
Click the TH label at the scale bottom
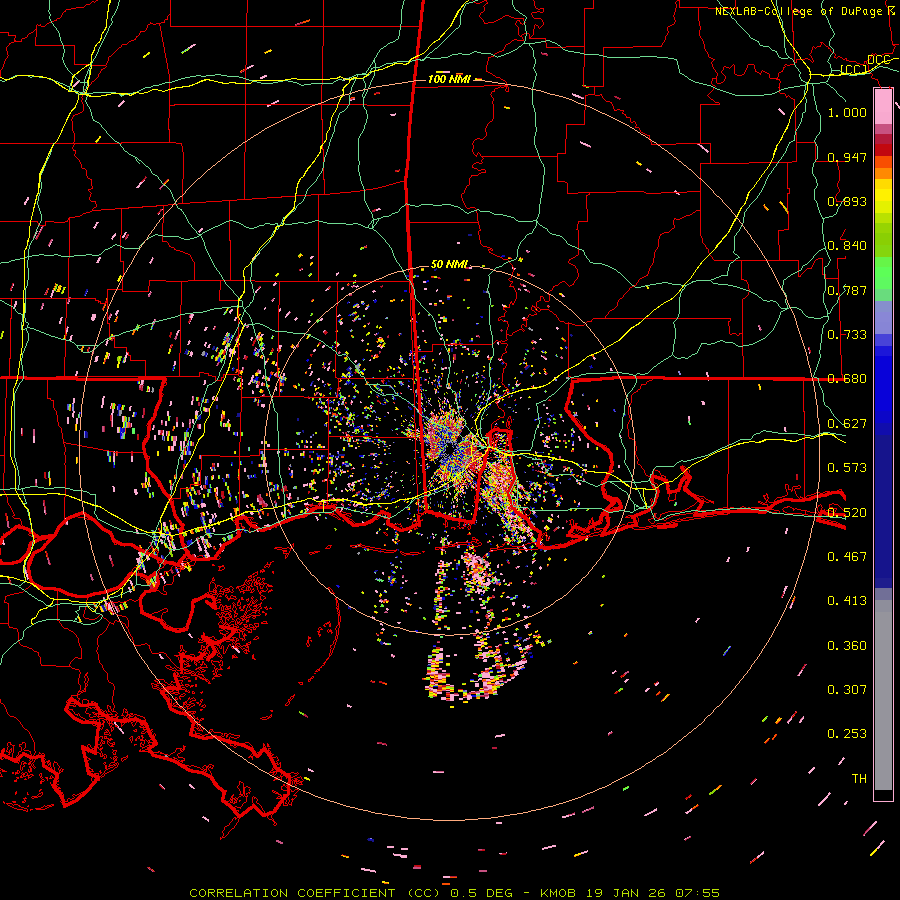pyautogui.click(x=859, y=778)
